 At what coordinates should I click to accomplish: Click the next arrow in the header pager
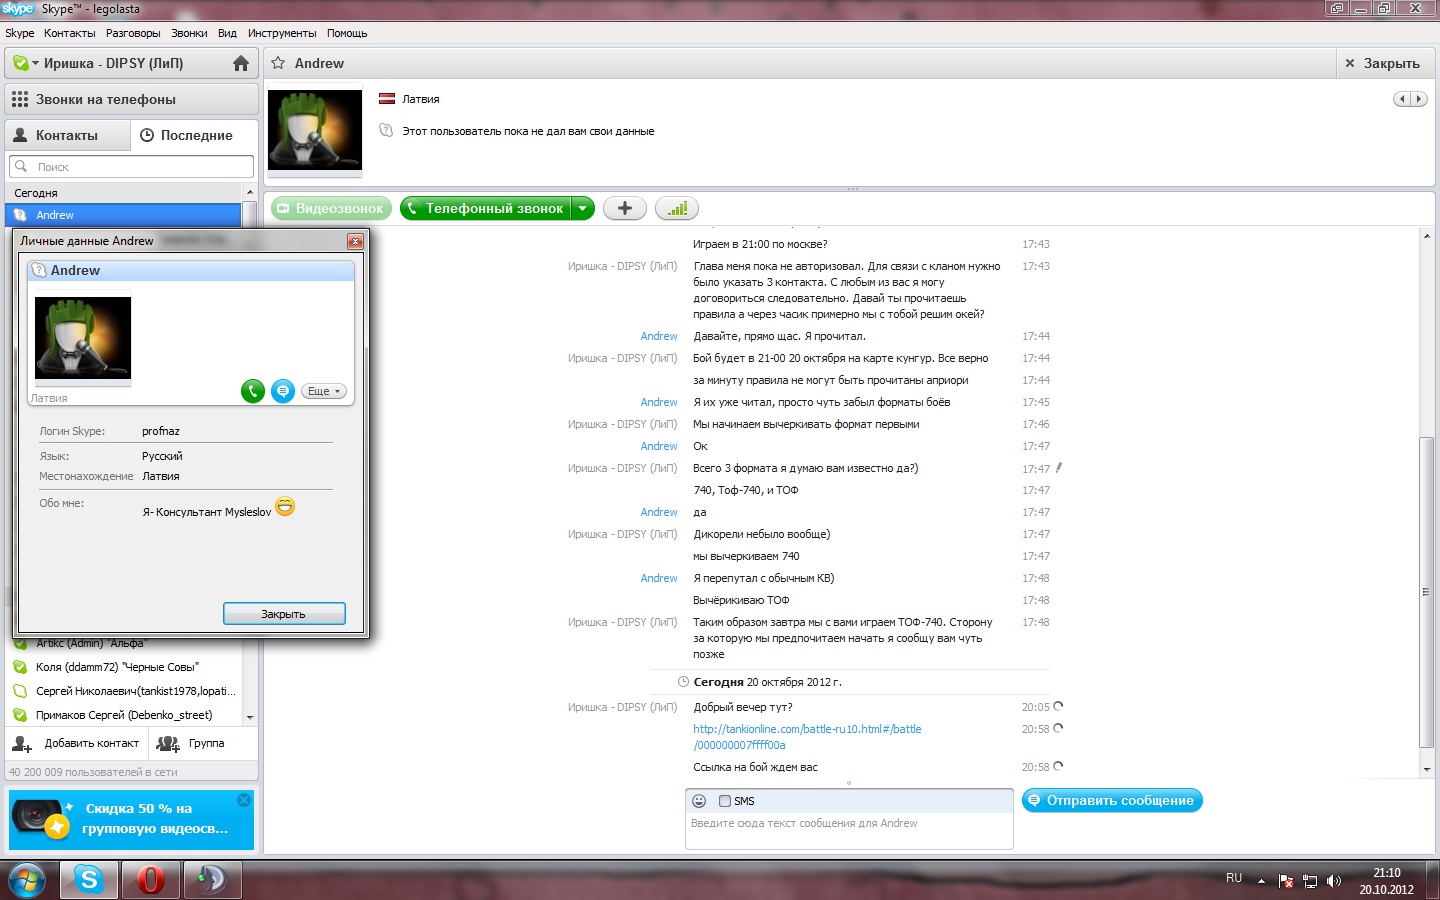(x=1418, y=99)
